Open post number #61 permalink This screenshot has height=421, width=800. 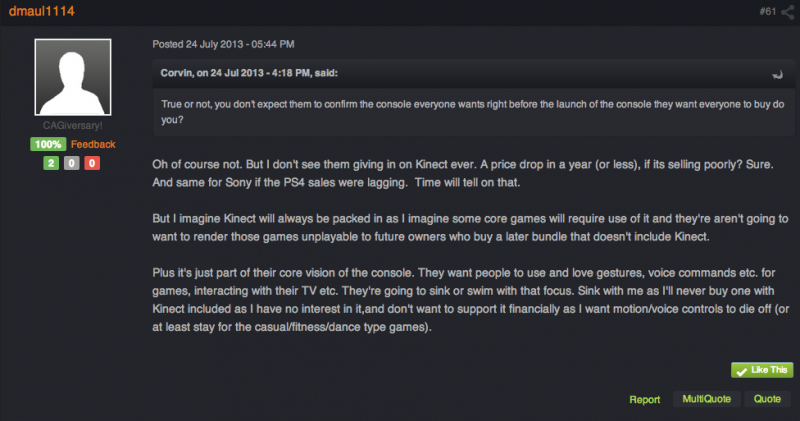click(x=767, y=11)
